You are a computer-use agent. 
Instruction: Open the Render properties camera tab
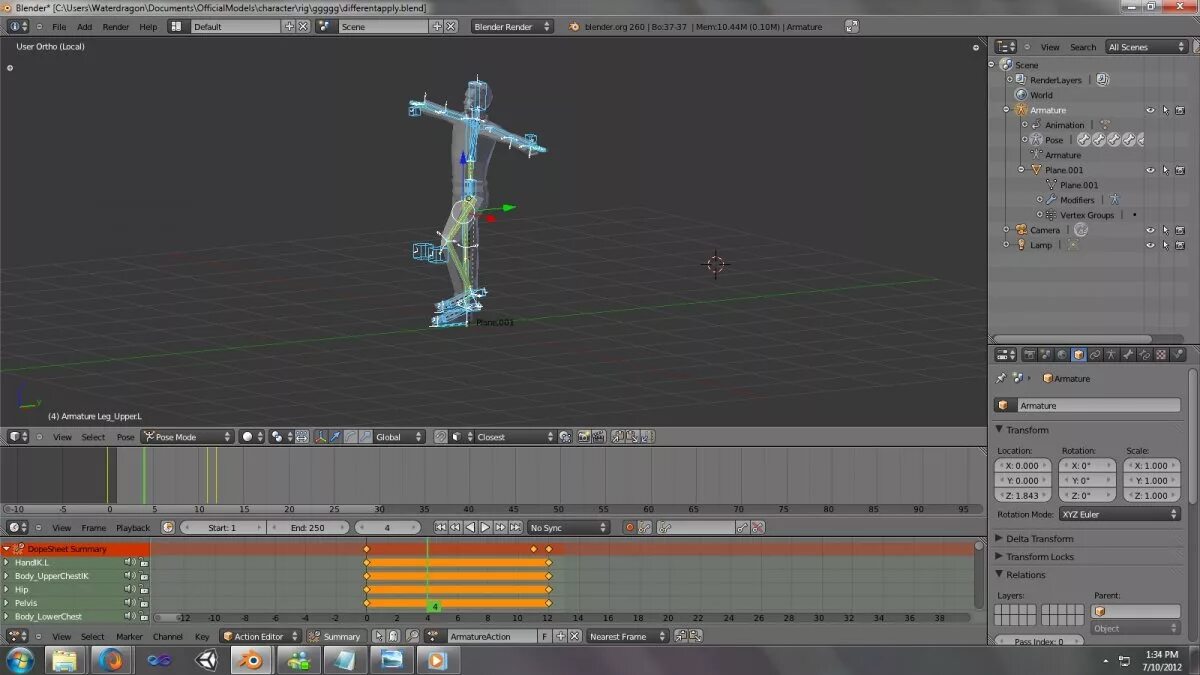pos(1029,354)
